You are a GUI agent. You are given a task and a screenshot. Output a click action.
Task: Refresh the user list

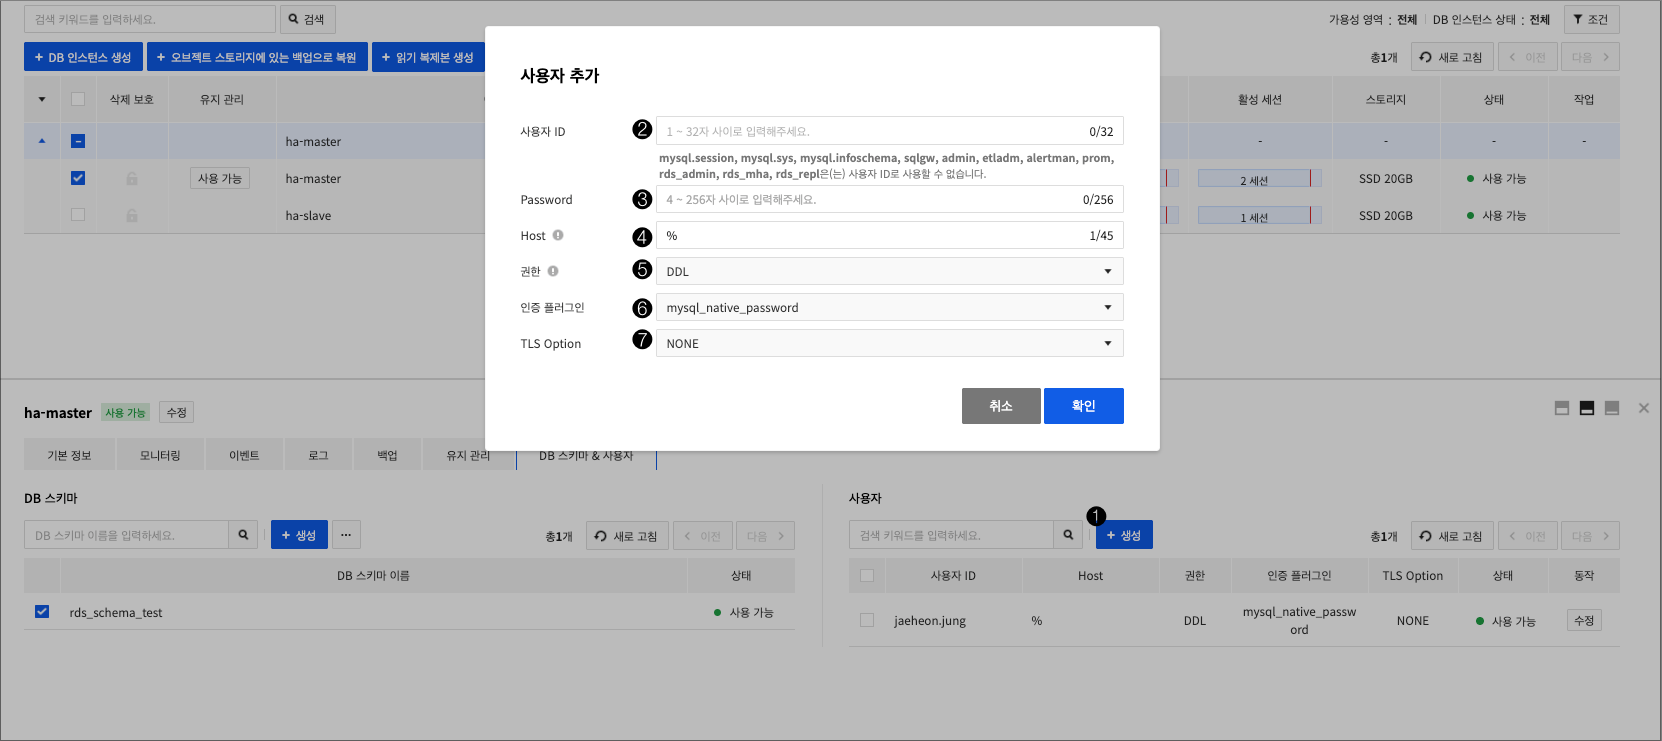[1452, 536]
